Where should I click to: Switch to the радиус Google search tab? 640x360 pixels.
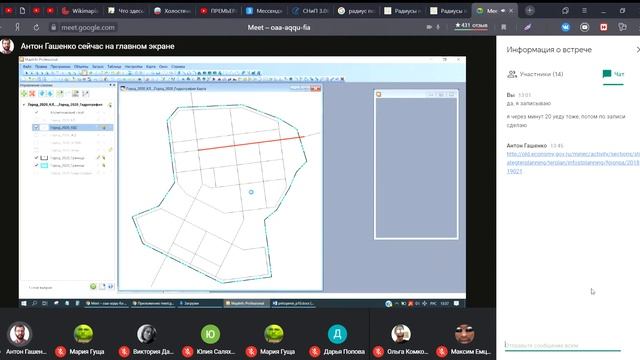tap(357, 11)
